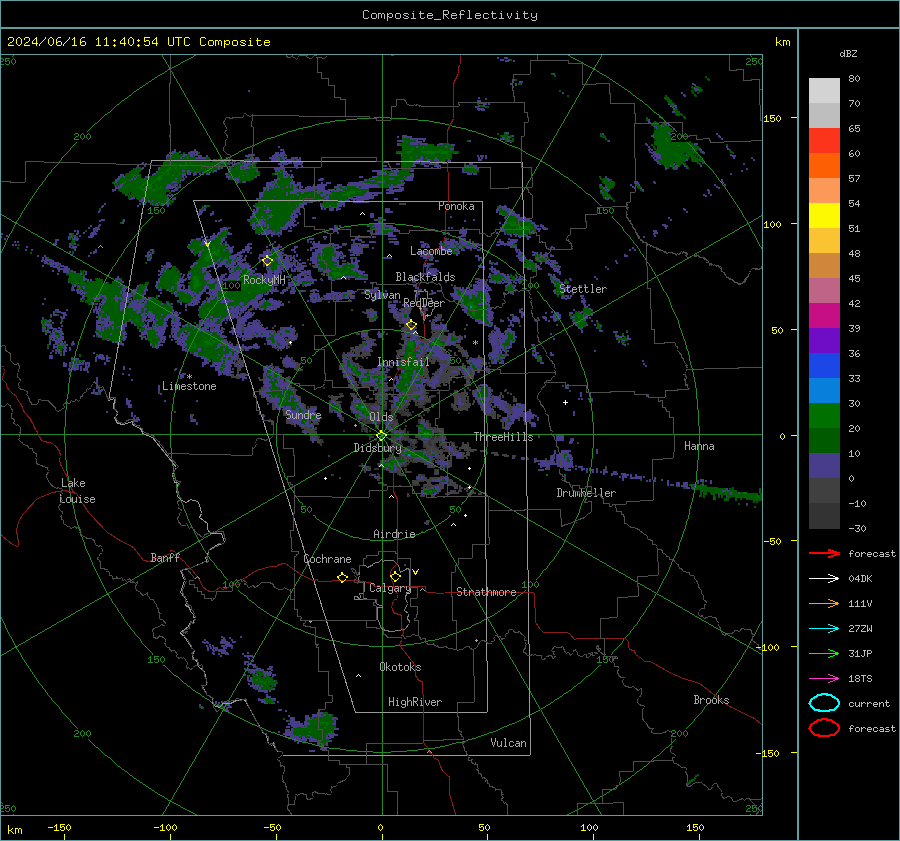Click the Composite_Reflectivity title
Viewport: 900px width, 841px height.
pyautogui.click(x=450, y=15)
